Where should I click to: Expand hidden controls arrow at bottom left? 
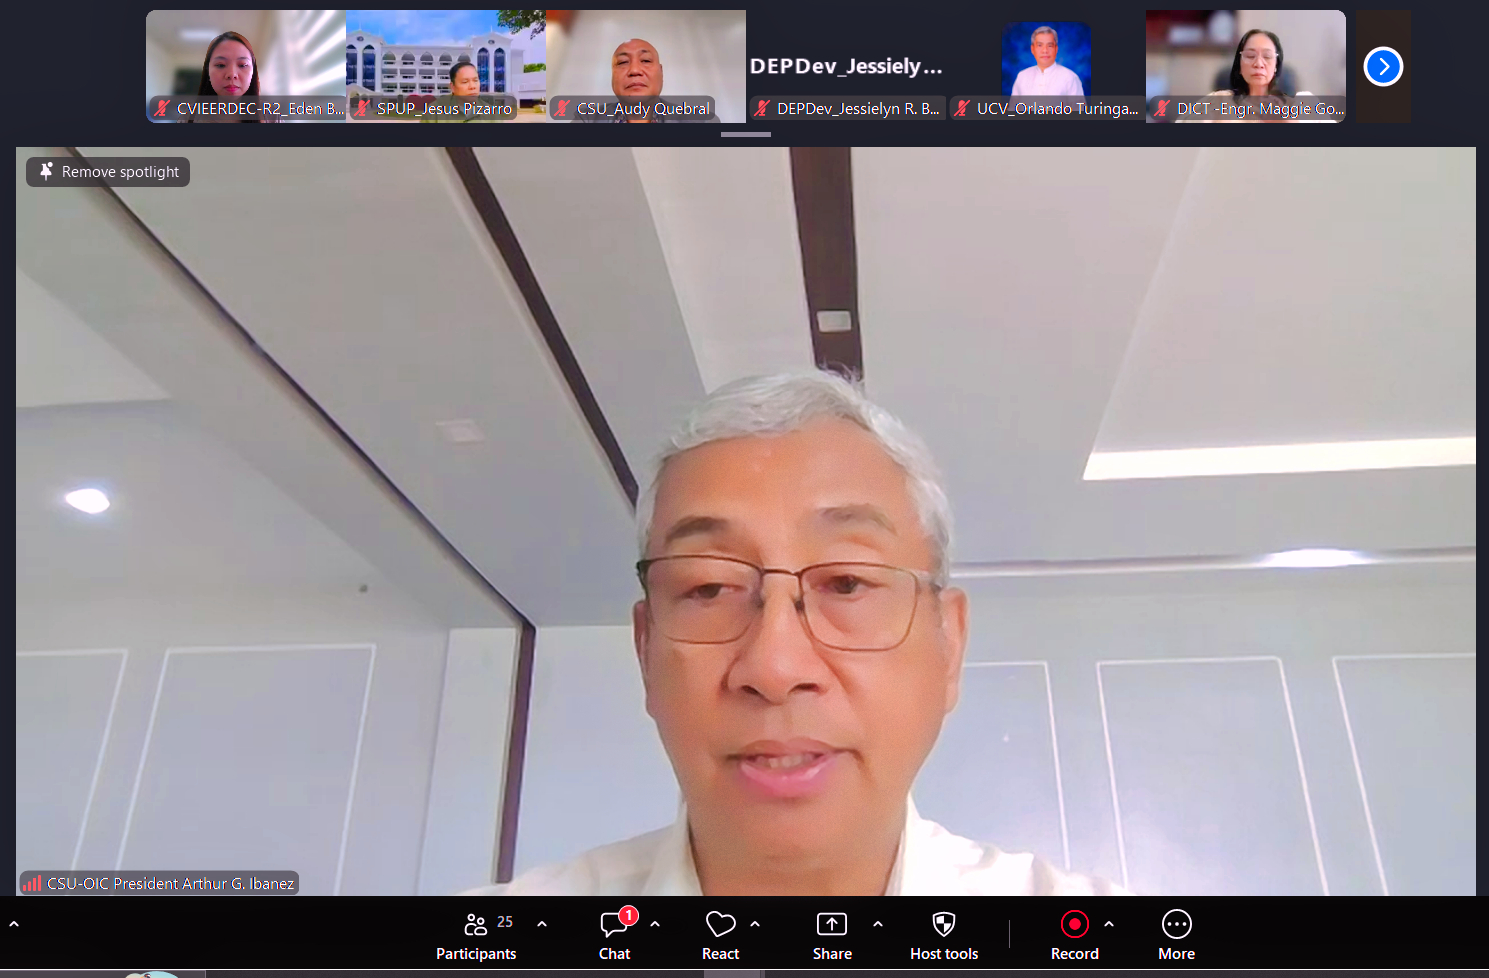tap(14, 924)
